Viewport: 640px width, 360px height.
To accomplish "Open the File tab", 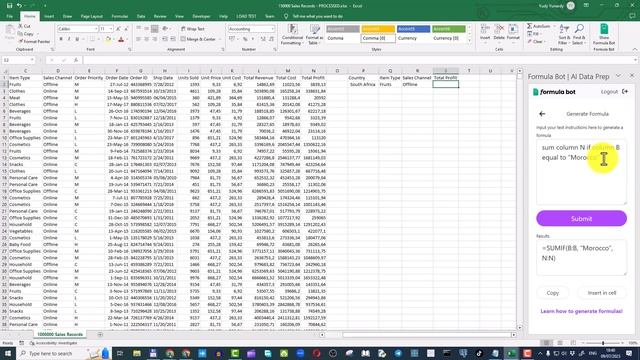I will coord(9,16).
